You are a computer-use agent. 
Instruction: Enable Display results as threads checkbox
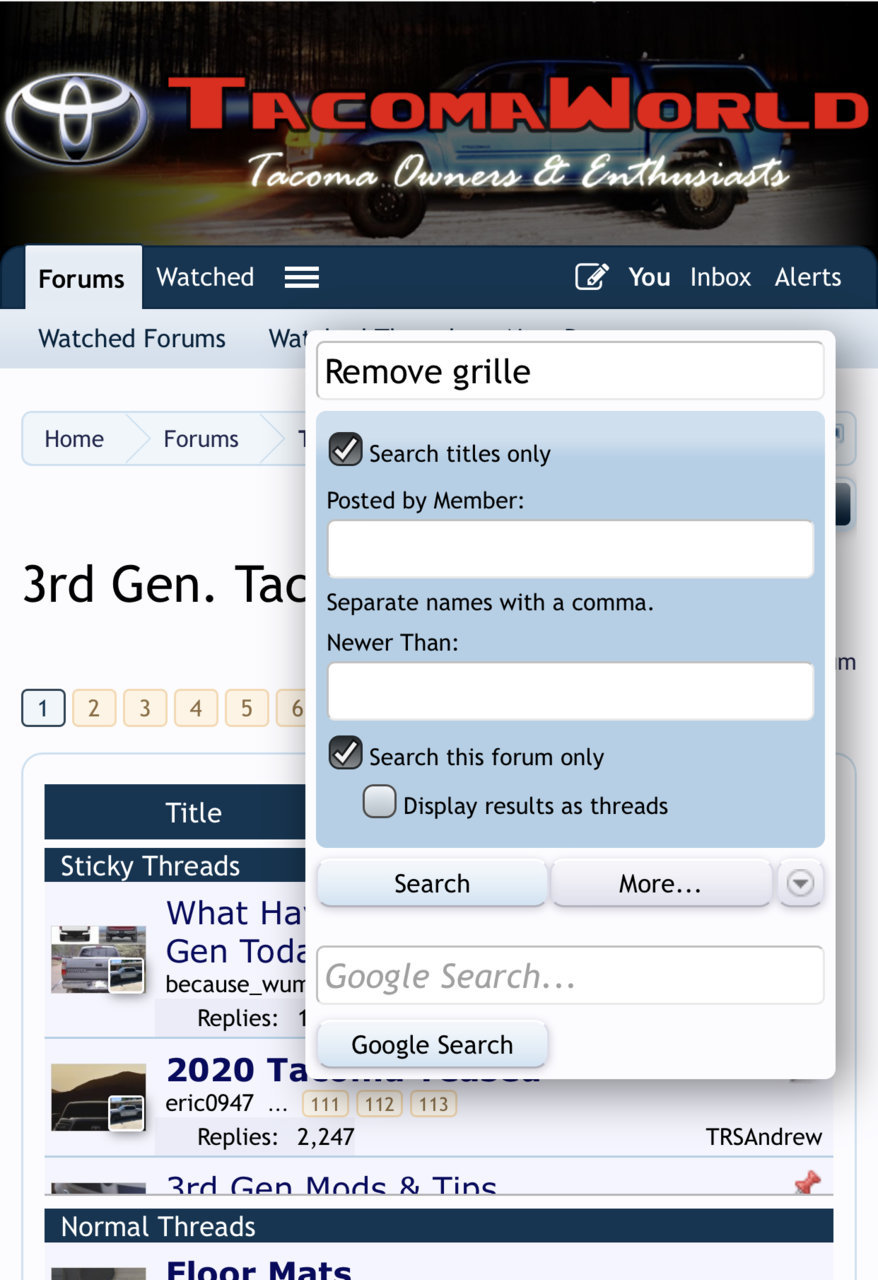(379, 802)
